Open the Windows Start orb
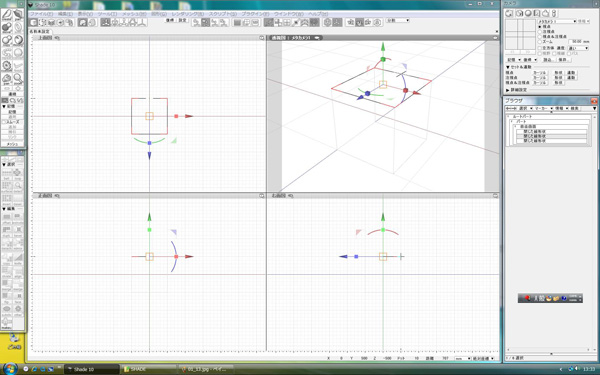The width and height of the screenshot is (600, 375). point(10,369)
